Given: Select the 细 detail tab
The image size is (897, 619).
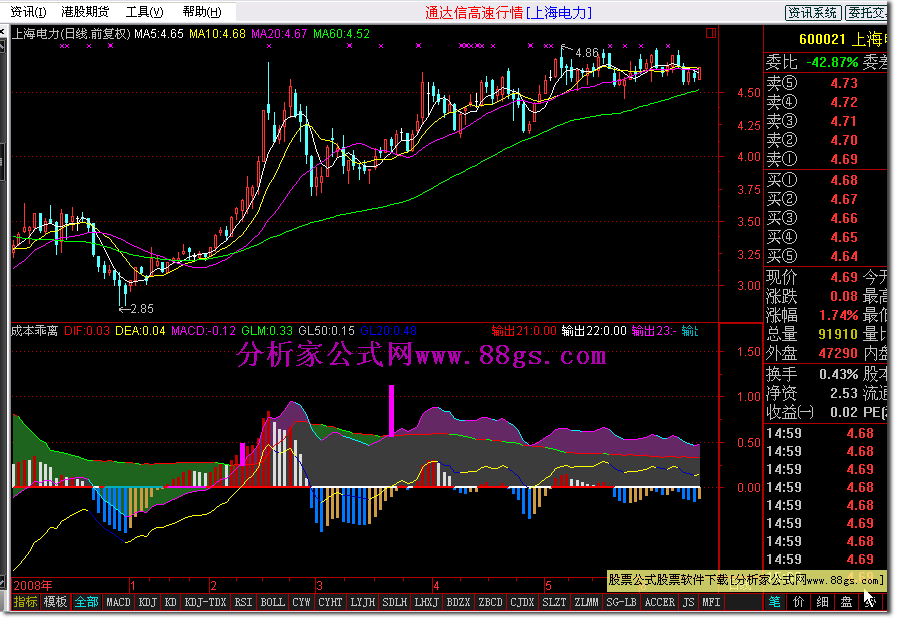Looking at the screenshot, I should pos(823,602).
